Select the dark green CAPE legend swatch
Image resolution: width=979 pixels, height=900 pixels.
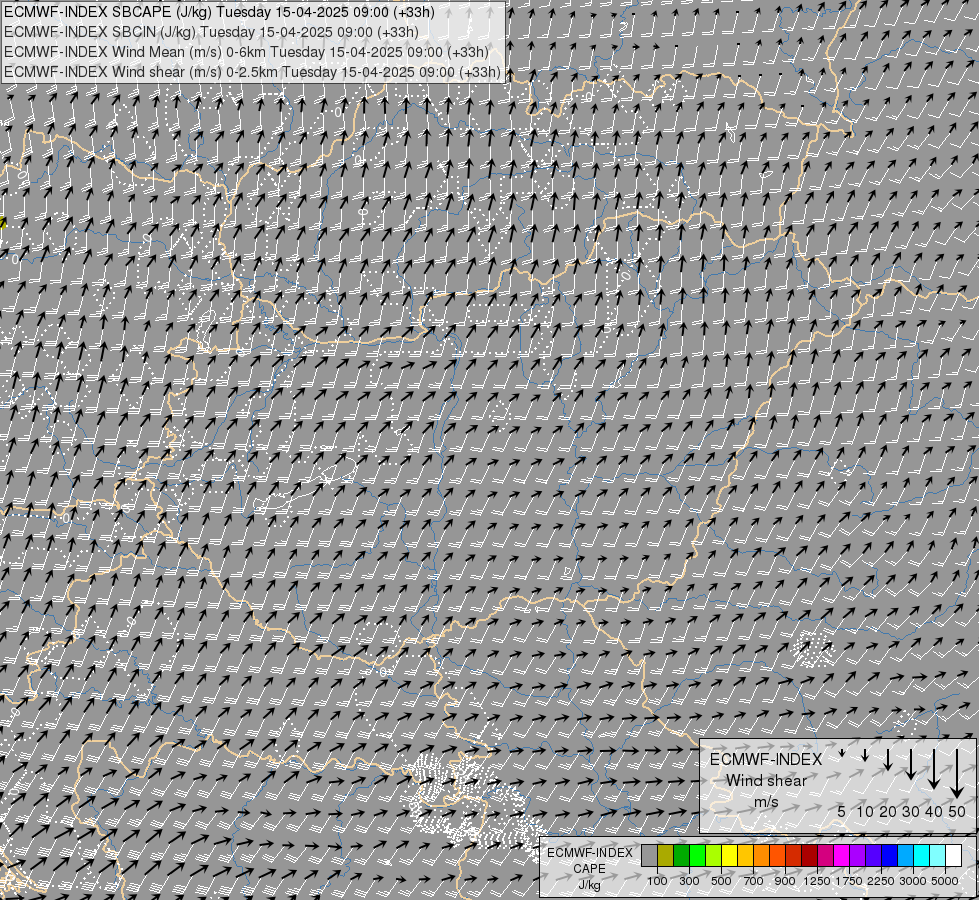point(681,855)
